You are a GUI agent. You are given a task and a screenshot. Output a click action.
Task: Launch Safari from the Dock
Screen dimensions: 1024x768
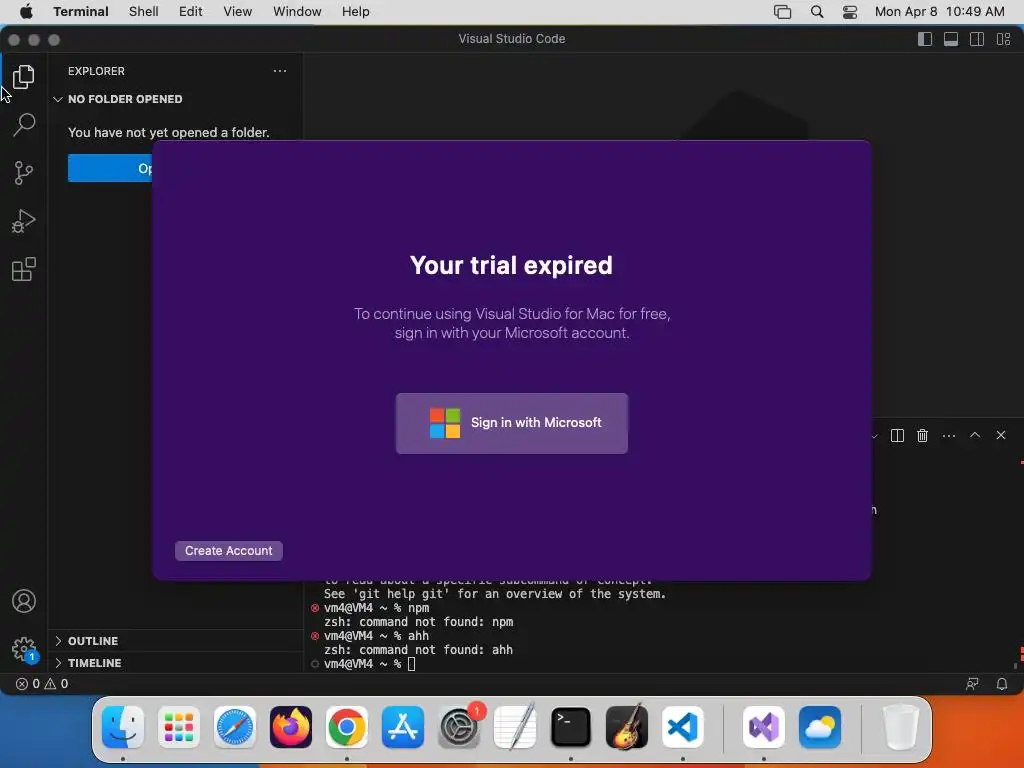coord(235,727)
